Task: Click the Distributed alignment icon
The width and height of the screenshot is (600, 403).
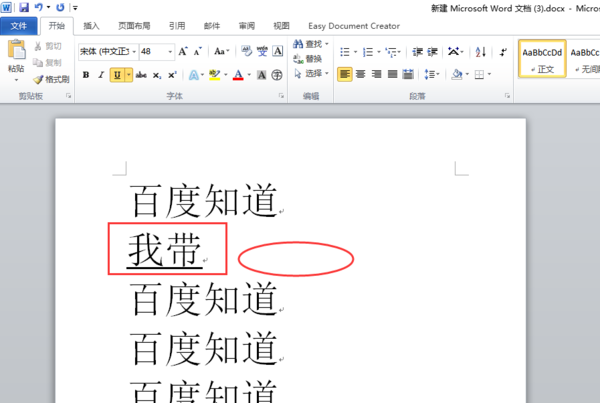Action: [408, 74]
